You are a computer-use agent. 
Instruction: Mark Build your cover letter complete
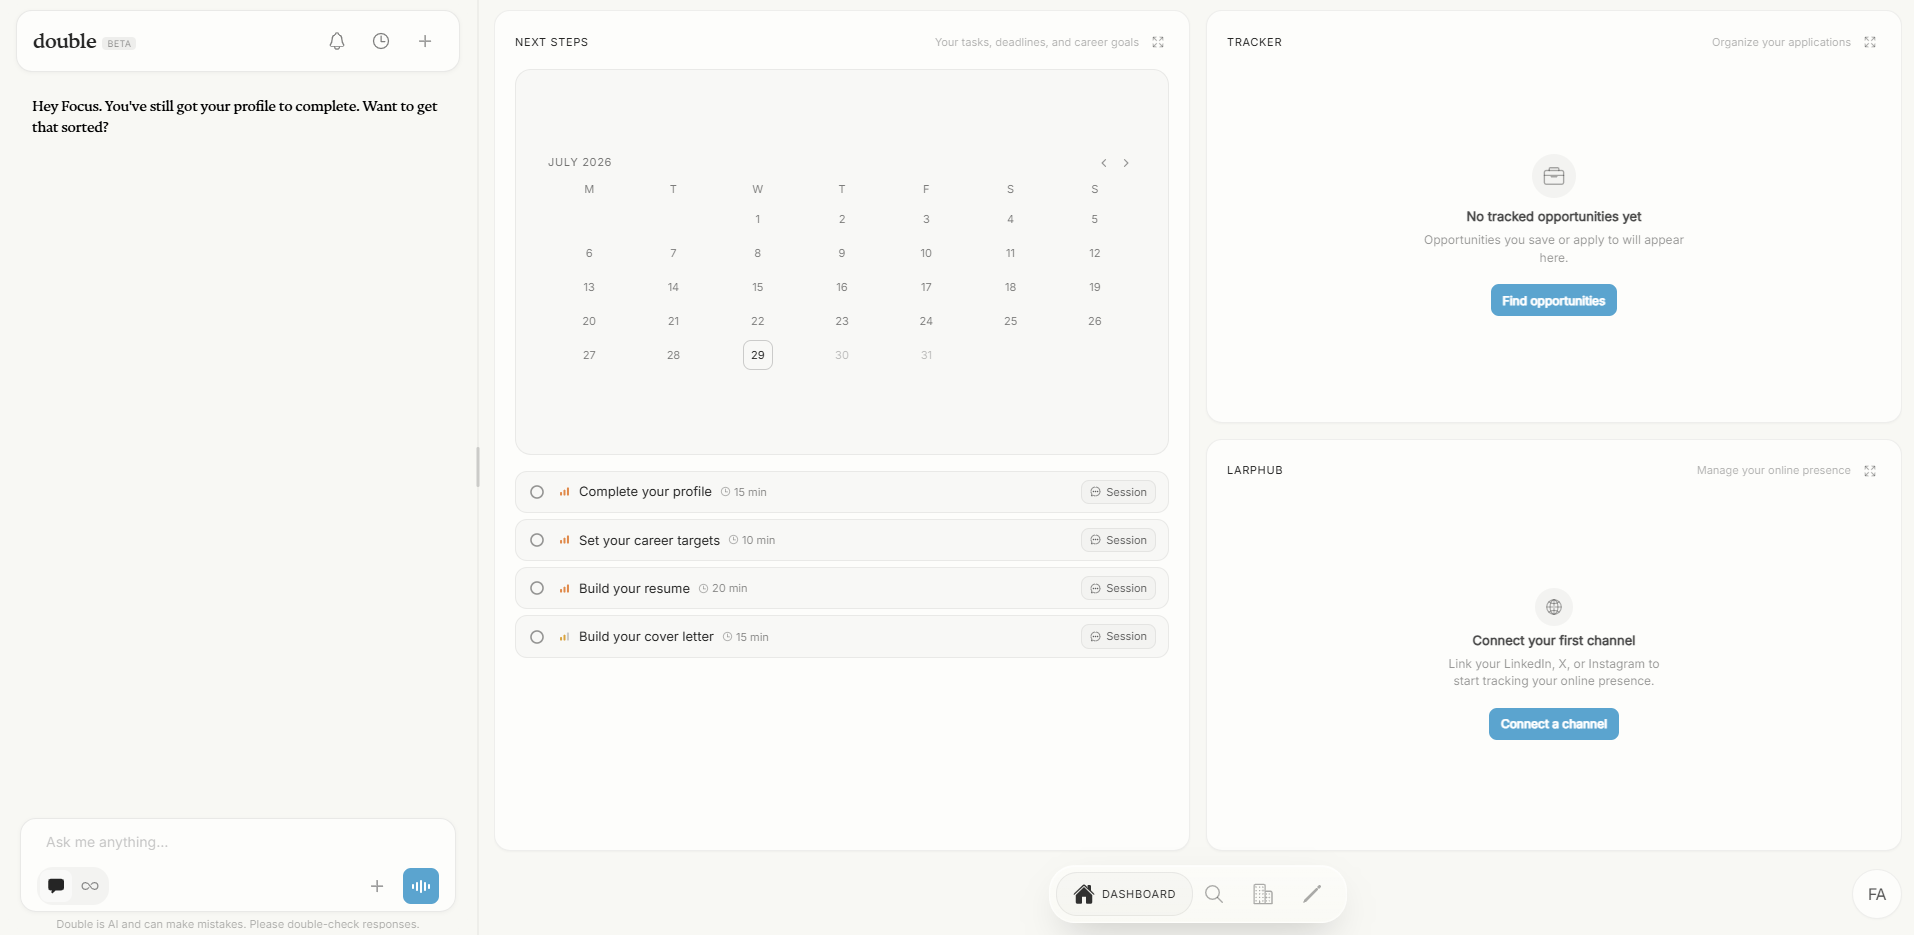pyautogui.click(x=537, y=637)
